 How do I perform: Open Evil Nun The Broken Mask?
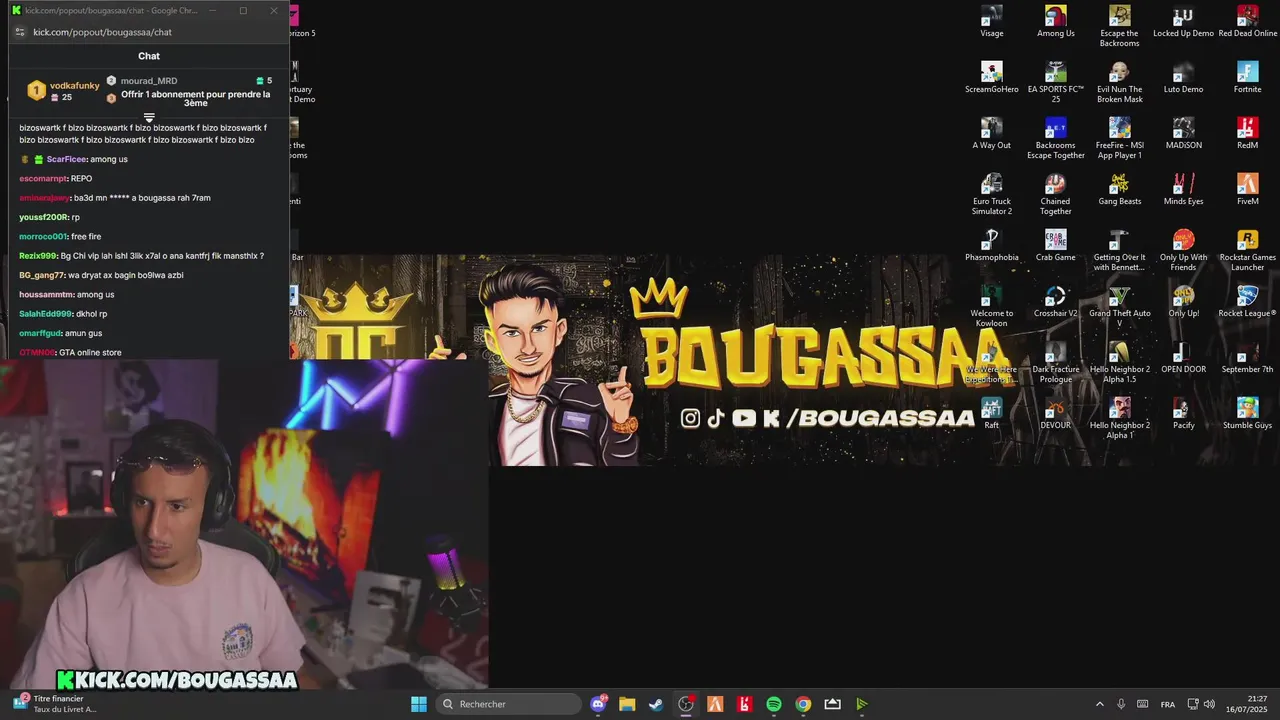point(1119,83)
